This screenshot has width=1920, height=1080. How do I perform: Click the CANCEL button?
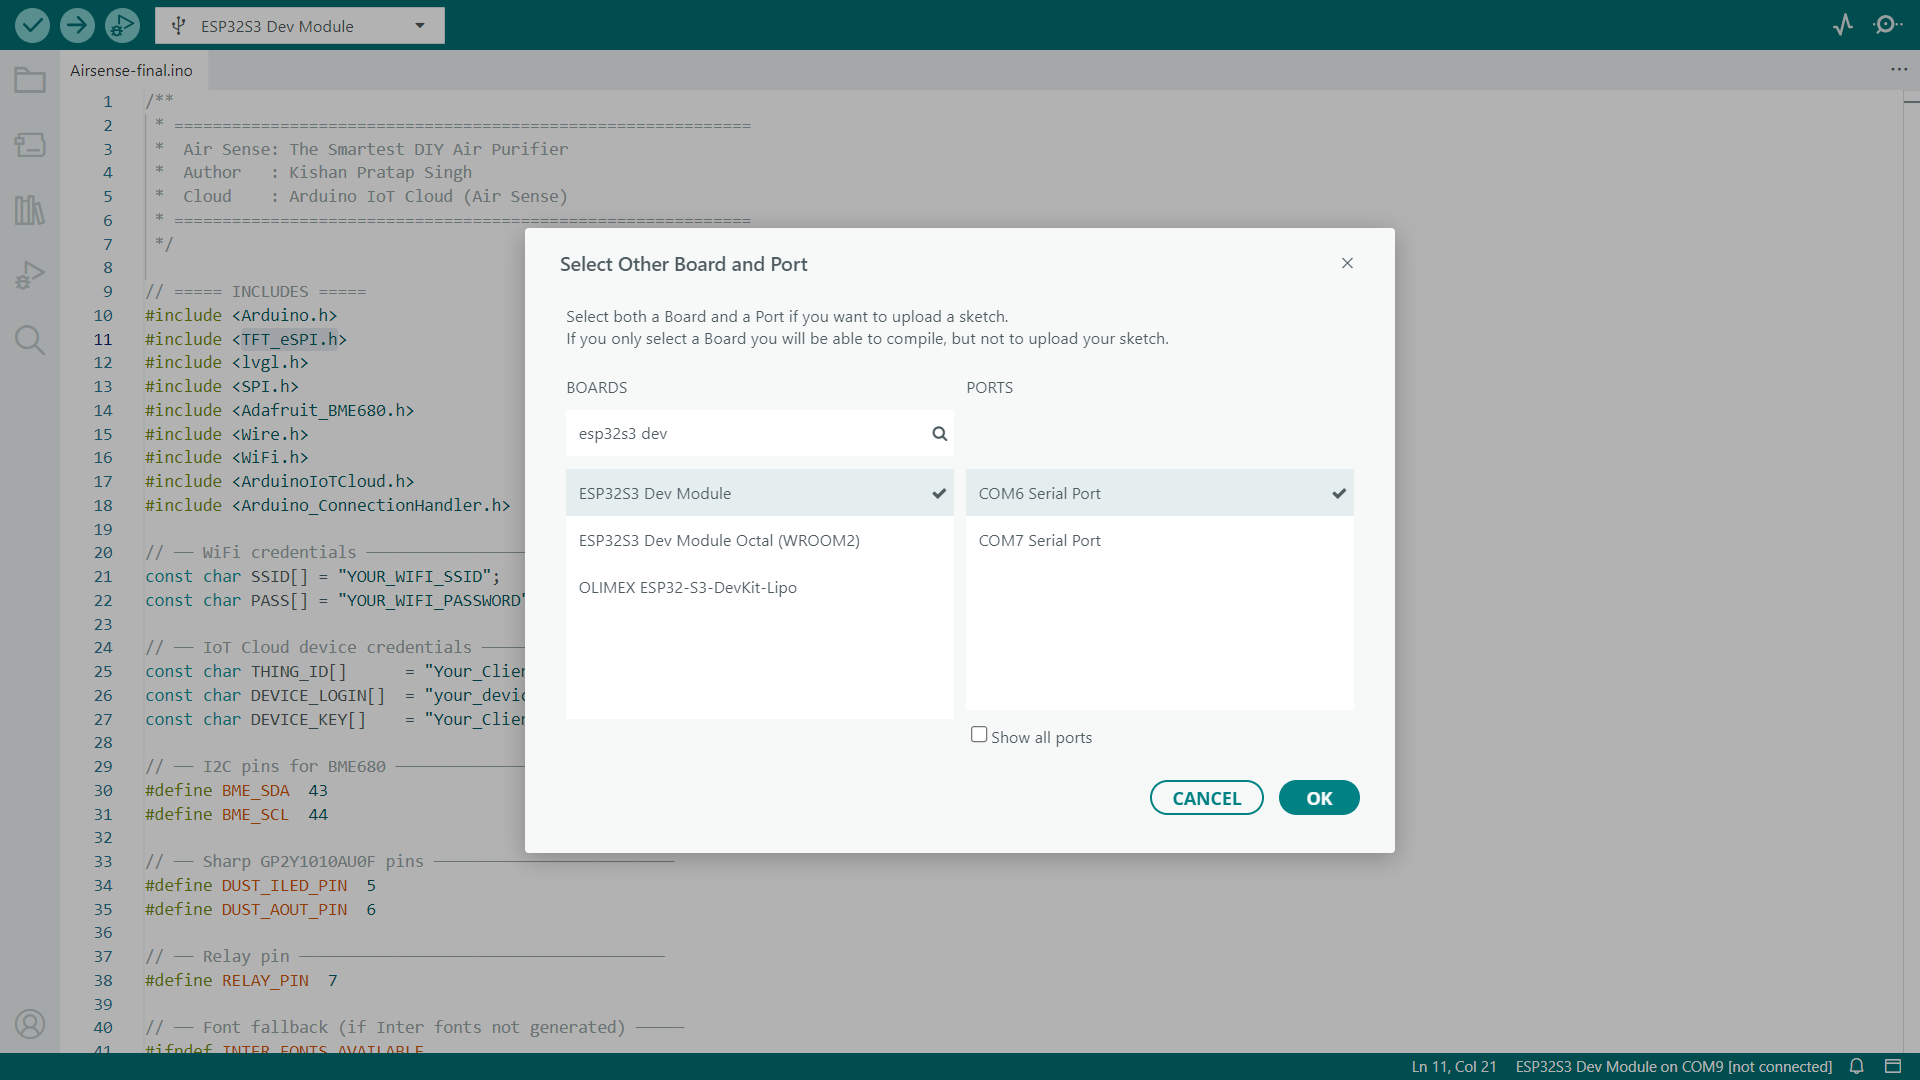pyautogui.click(x=1206, y=798)
